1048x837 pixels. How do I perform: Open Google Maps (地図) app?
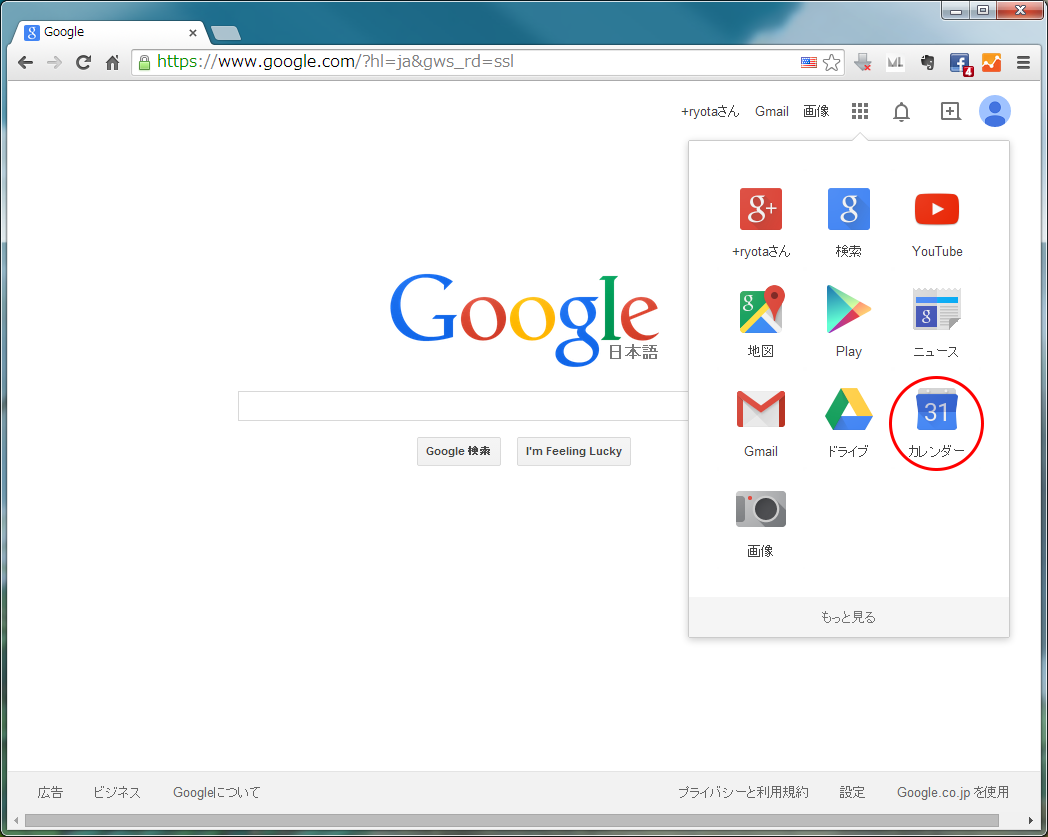pos(761,309)
